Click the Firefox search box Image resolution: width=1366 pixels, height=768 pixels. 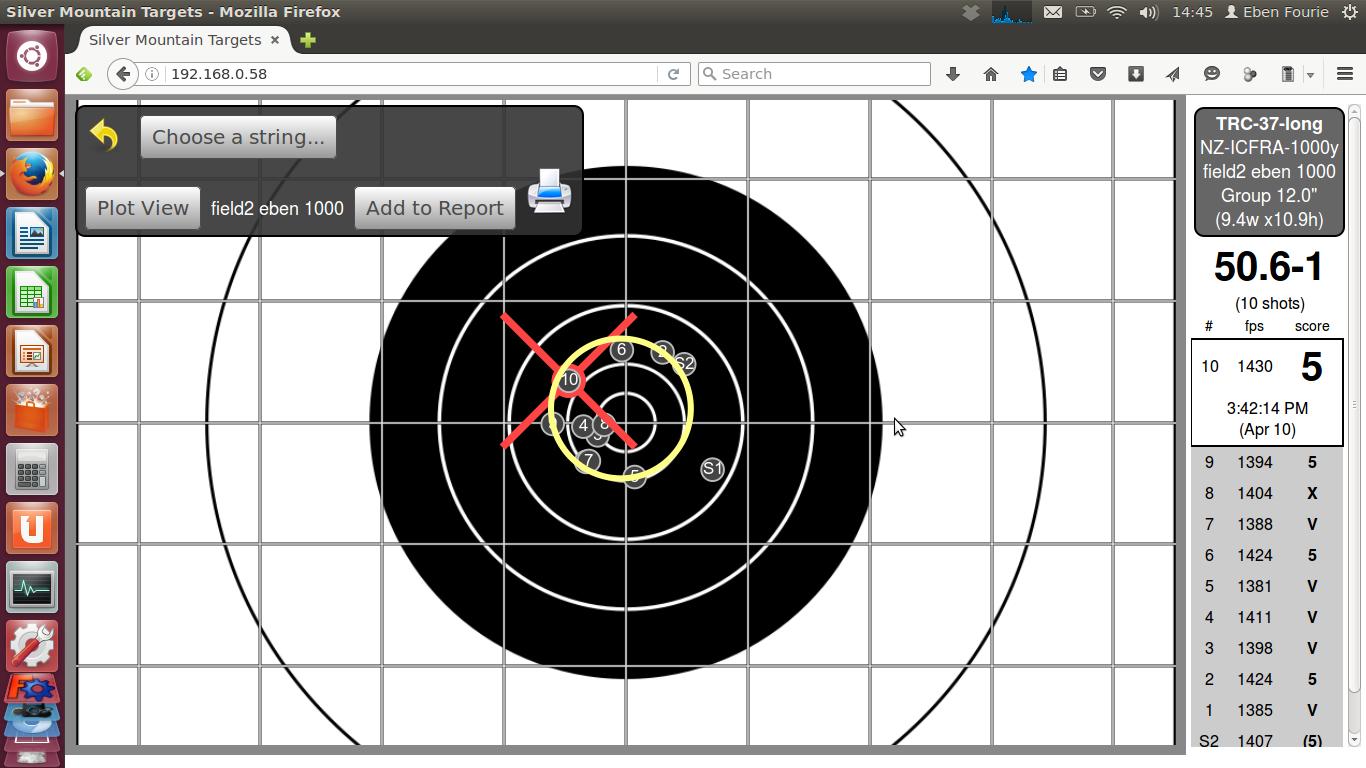(x=814, y=74)
